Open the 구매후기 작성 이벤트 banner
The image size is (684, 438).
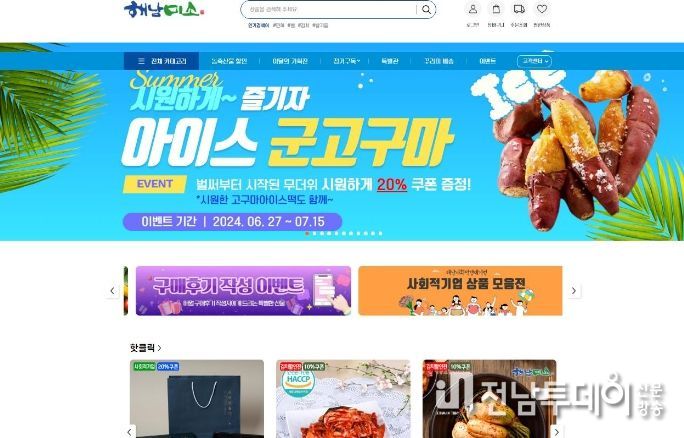243,291
